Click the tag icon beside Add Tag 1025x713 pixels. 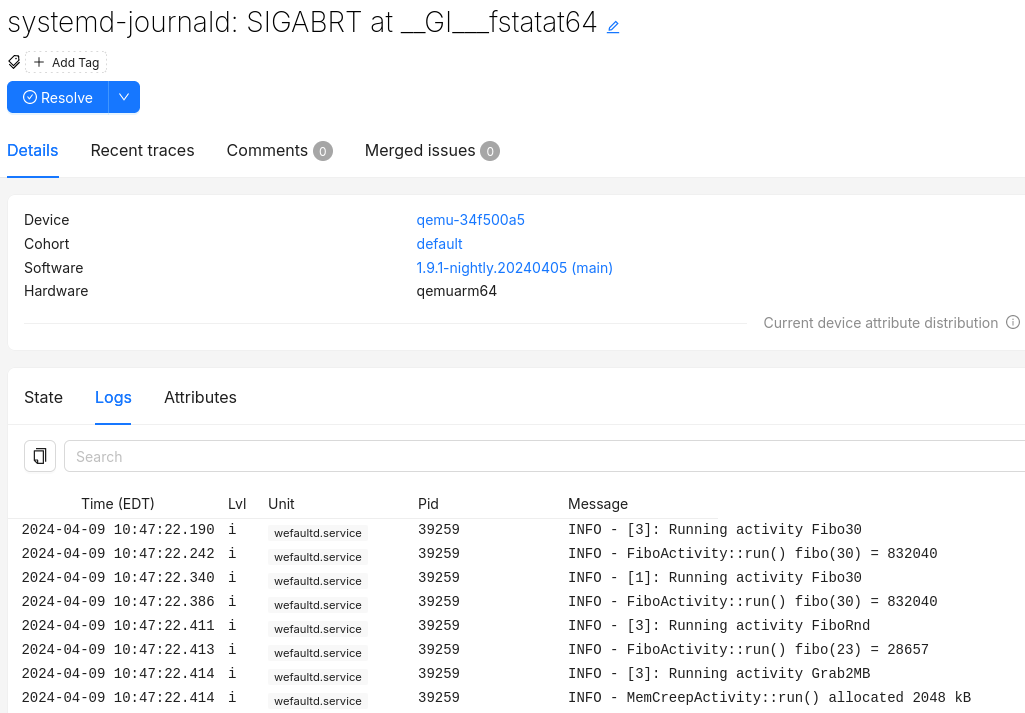(x=14, y=62)
